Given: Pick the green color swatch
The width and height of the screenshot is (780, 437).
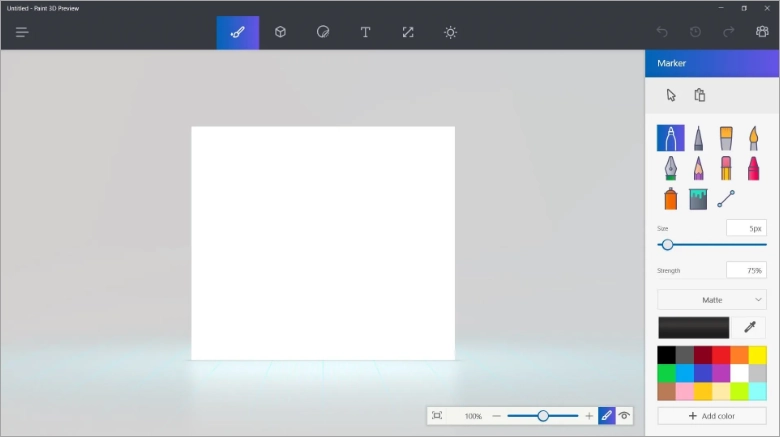Looking at the screenshot, I should 666,373.
